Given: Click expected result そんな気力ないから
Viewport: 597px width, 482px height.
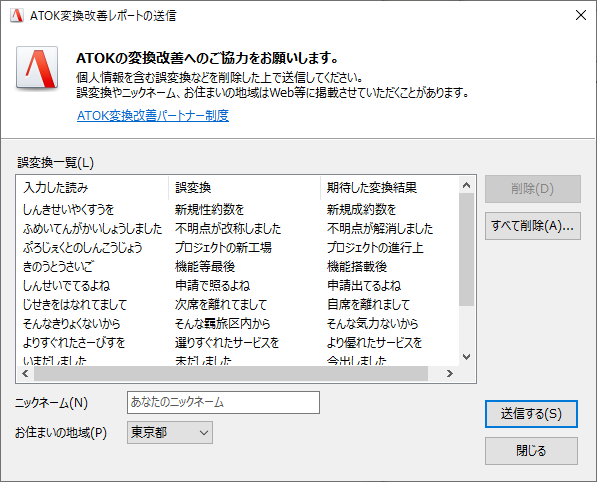Looking at the screenshot, I should [372, 324].
